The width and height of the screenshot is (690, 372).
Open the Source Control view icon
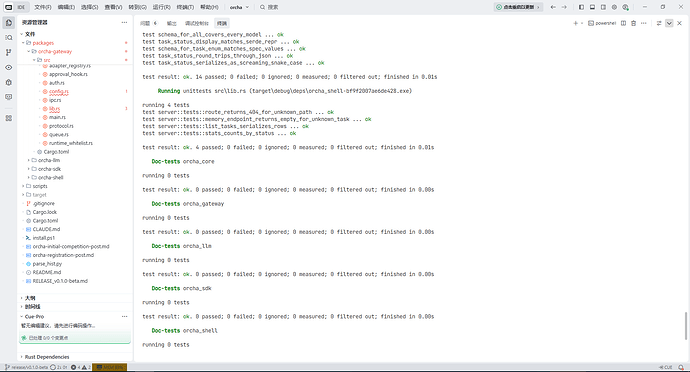click(x=9, y=52)
